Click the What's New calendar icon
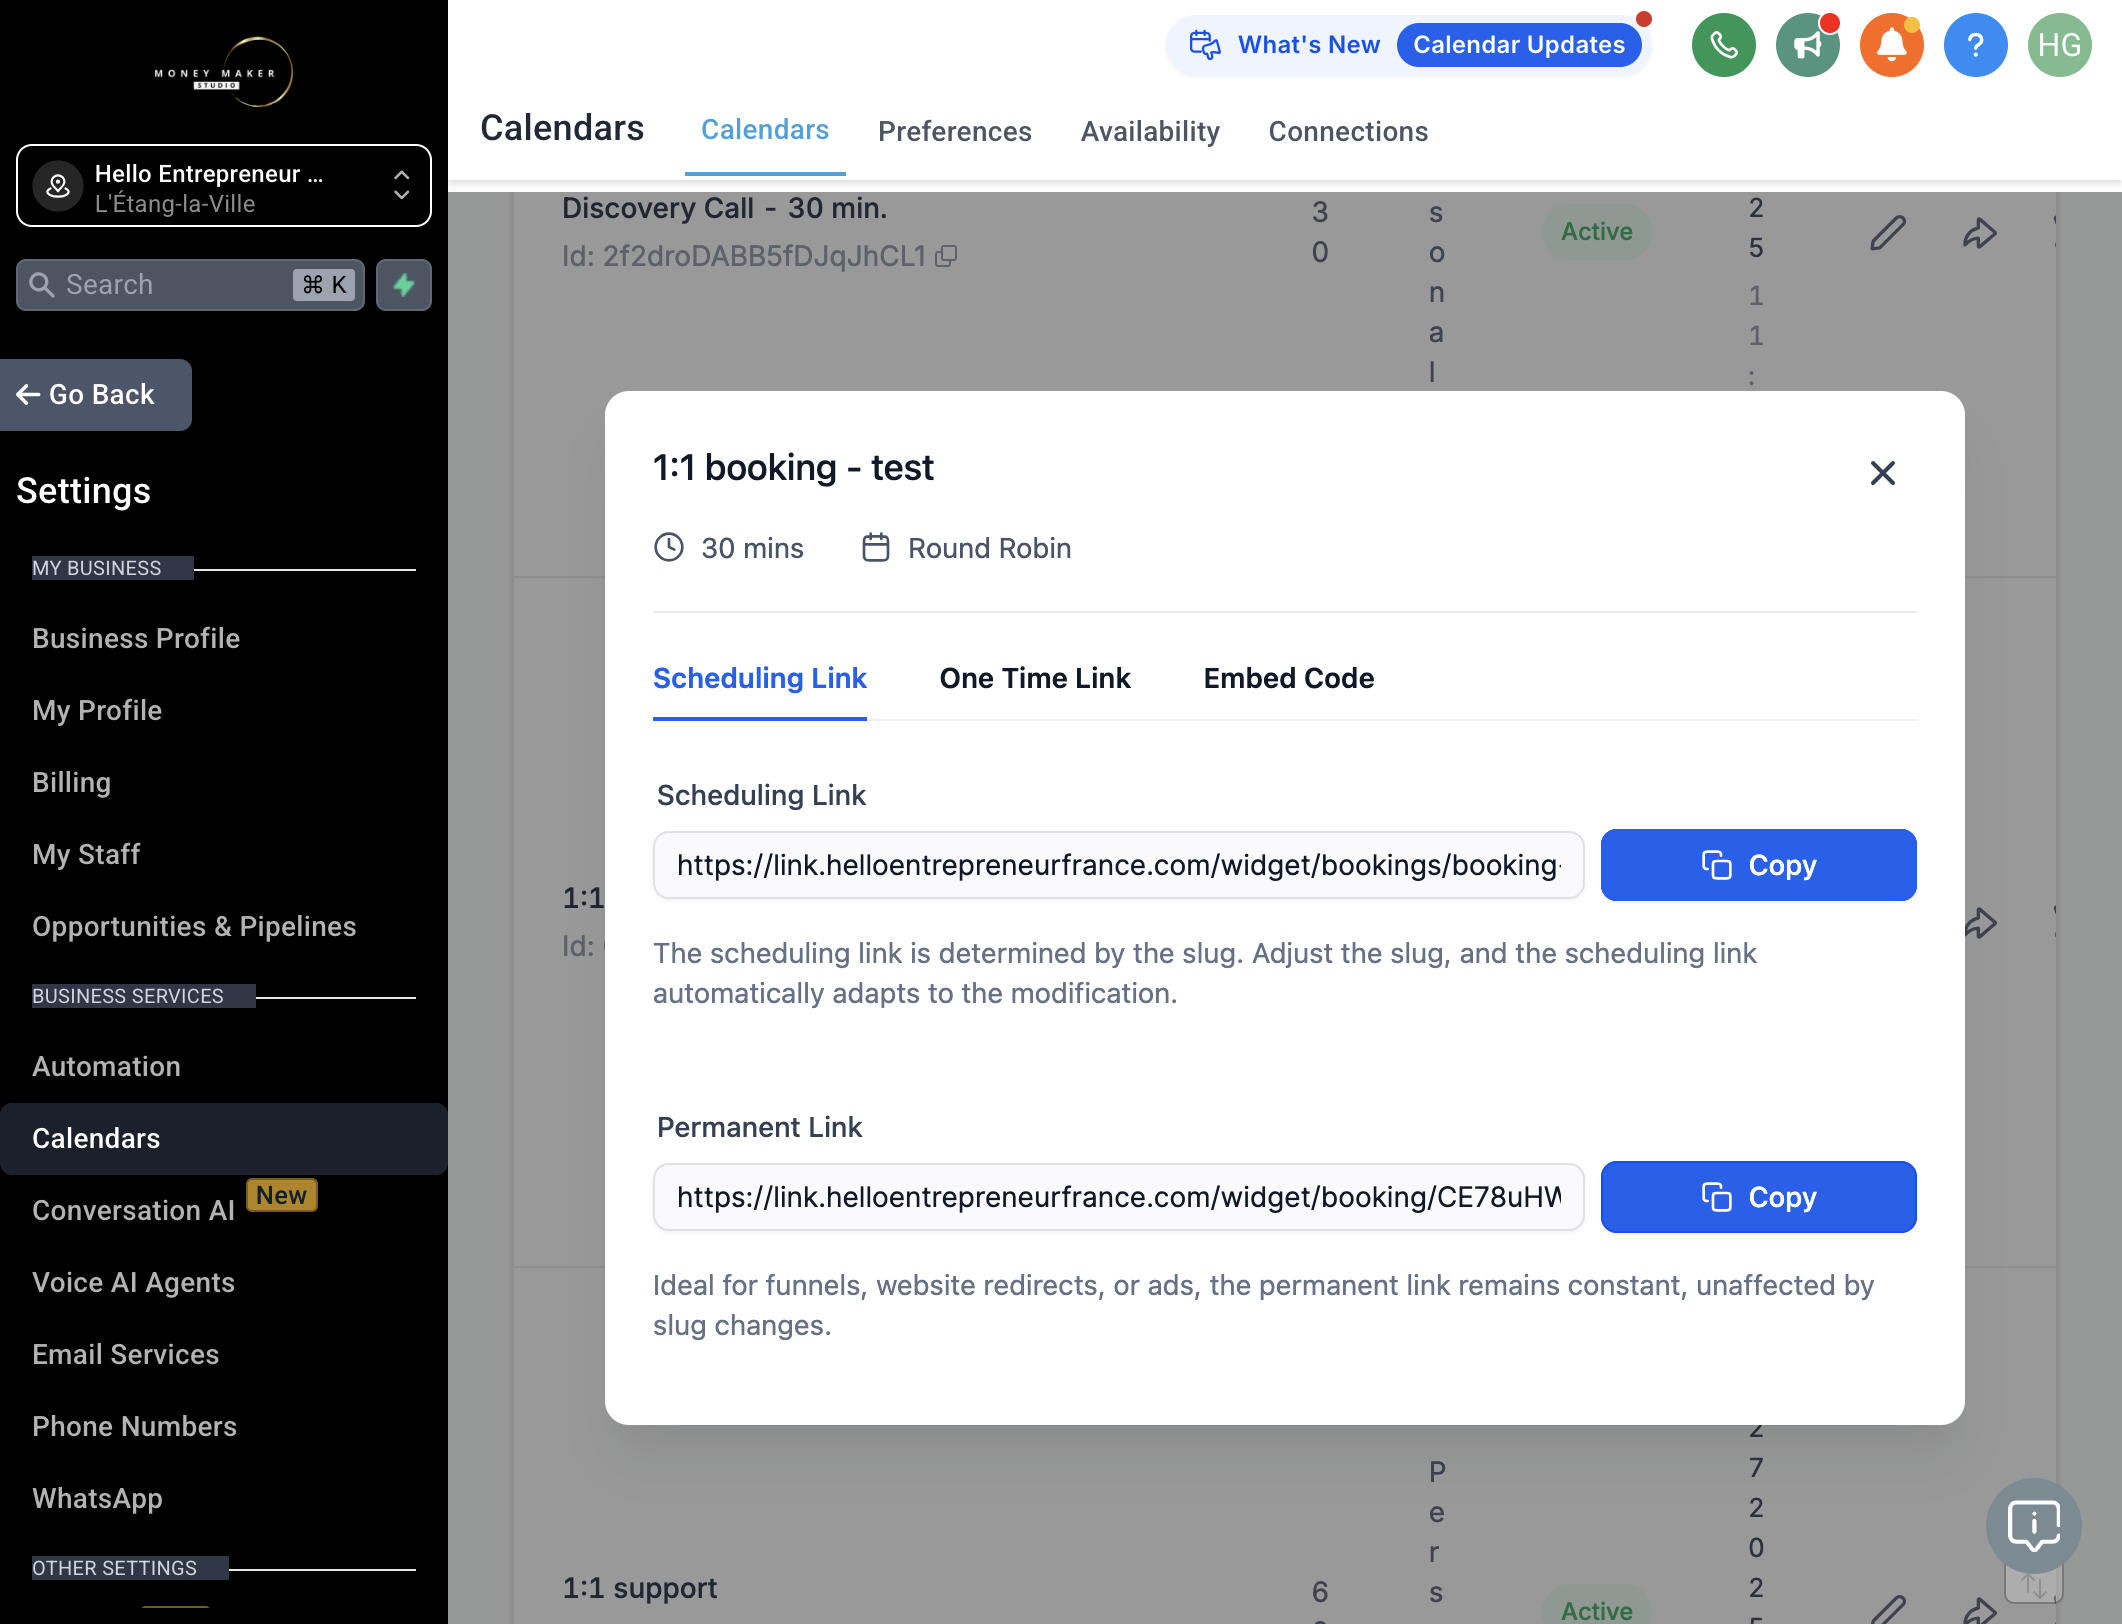 click(1204, 45)
